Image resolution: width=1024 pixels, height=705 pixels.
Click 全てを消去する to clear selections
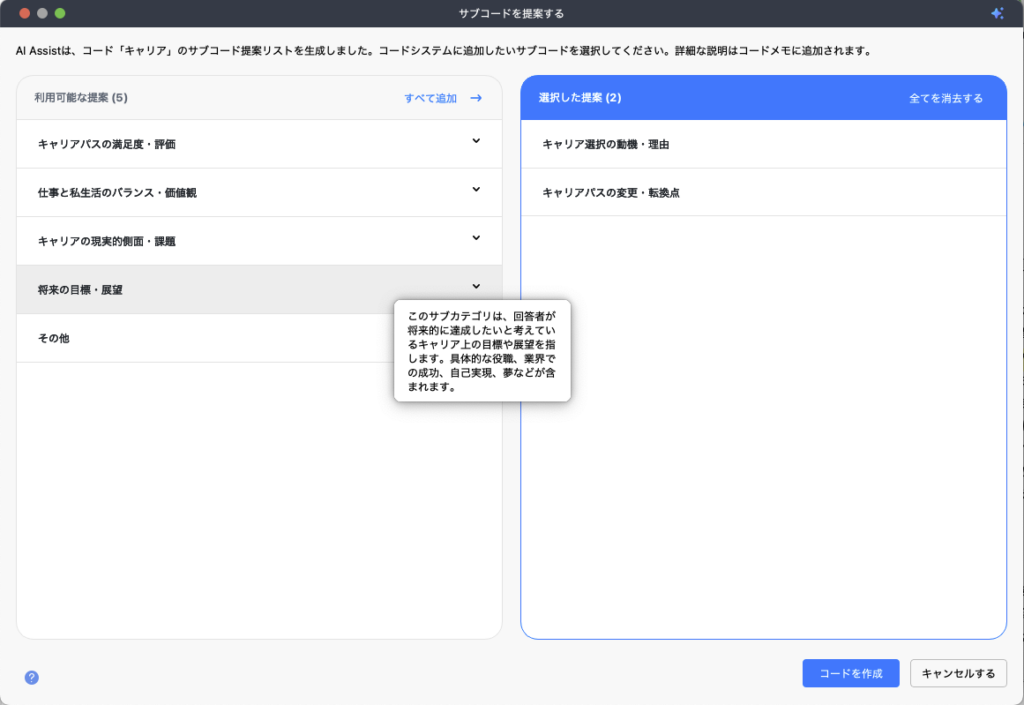[945, 98]
